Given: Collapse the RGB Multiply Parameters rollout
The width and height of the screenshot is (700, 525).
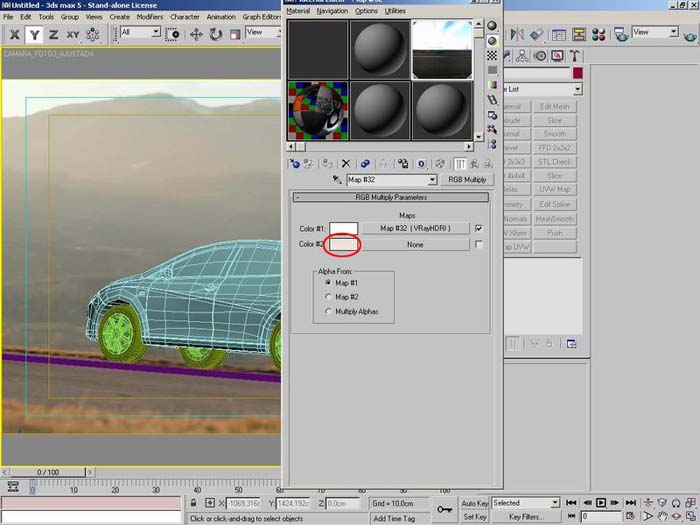Looking at the screenshot, I should click(x=392, y=198).
